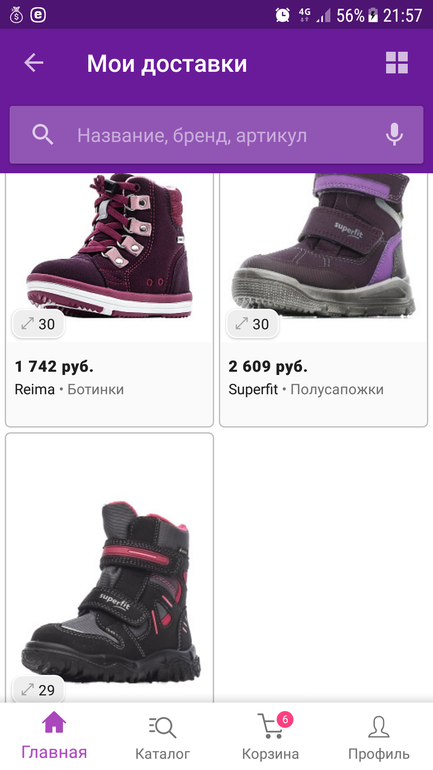The height and width of the screenshot is (770, 433).
Task: Select the 2 609 руб. price
Action: pyautogui.click(x=268, y=366)
